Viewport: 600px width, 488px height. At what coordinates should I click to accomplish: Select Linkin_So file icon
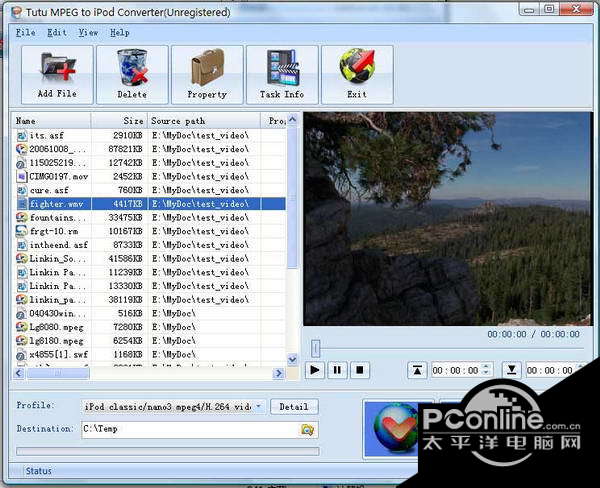click(x=22, y=259)
